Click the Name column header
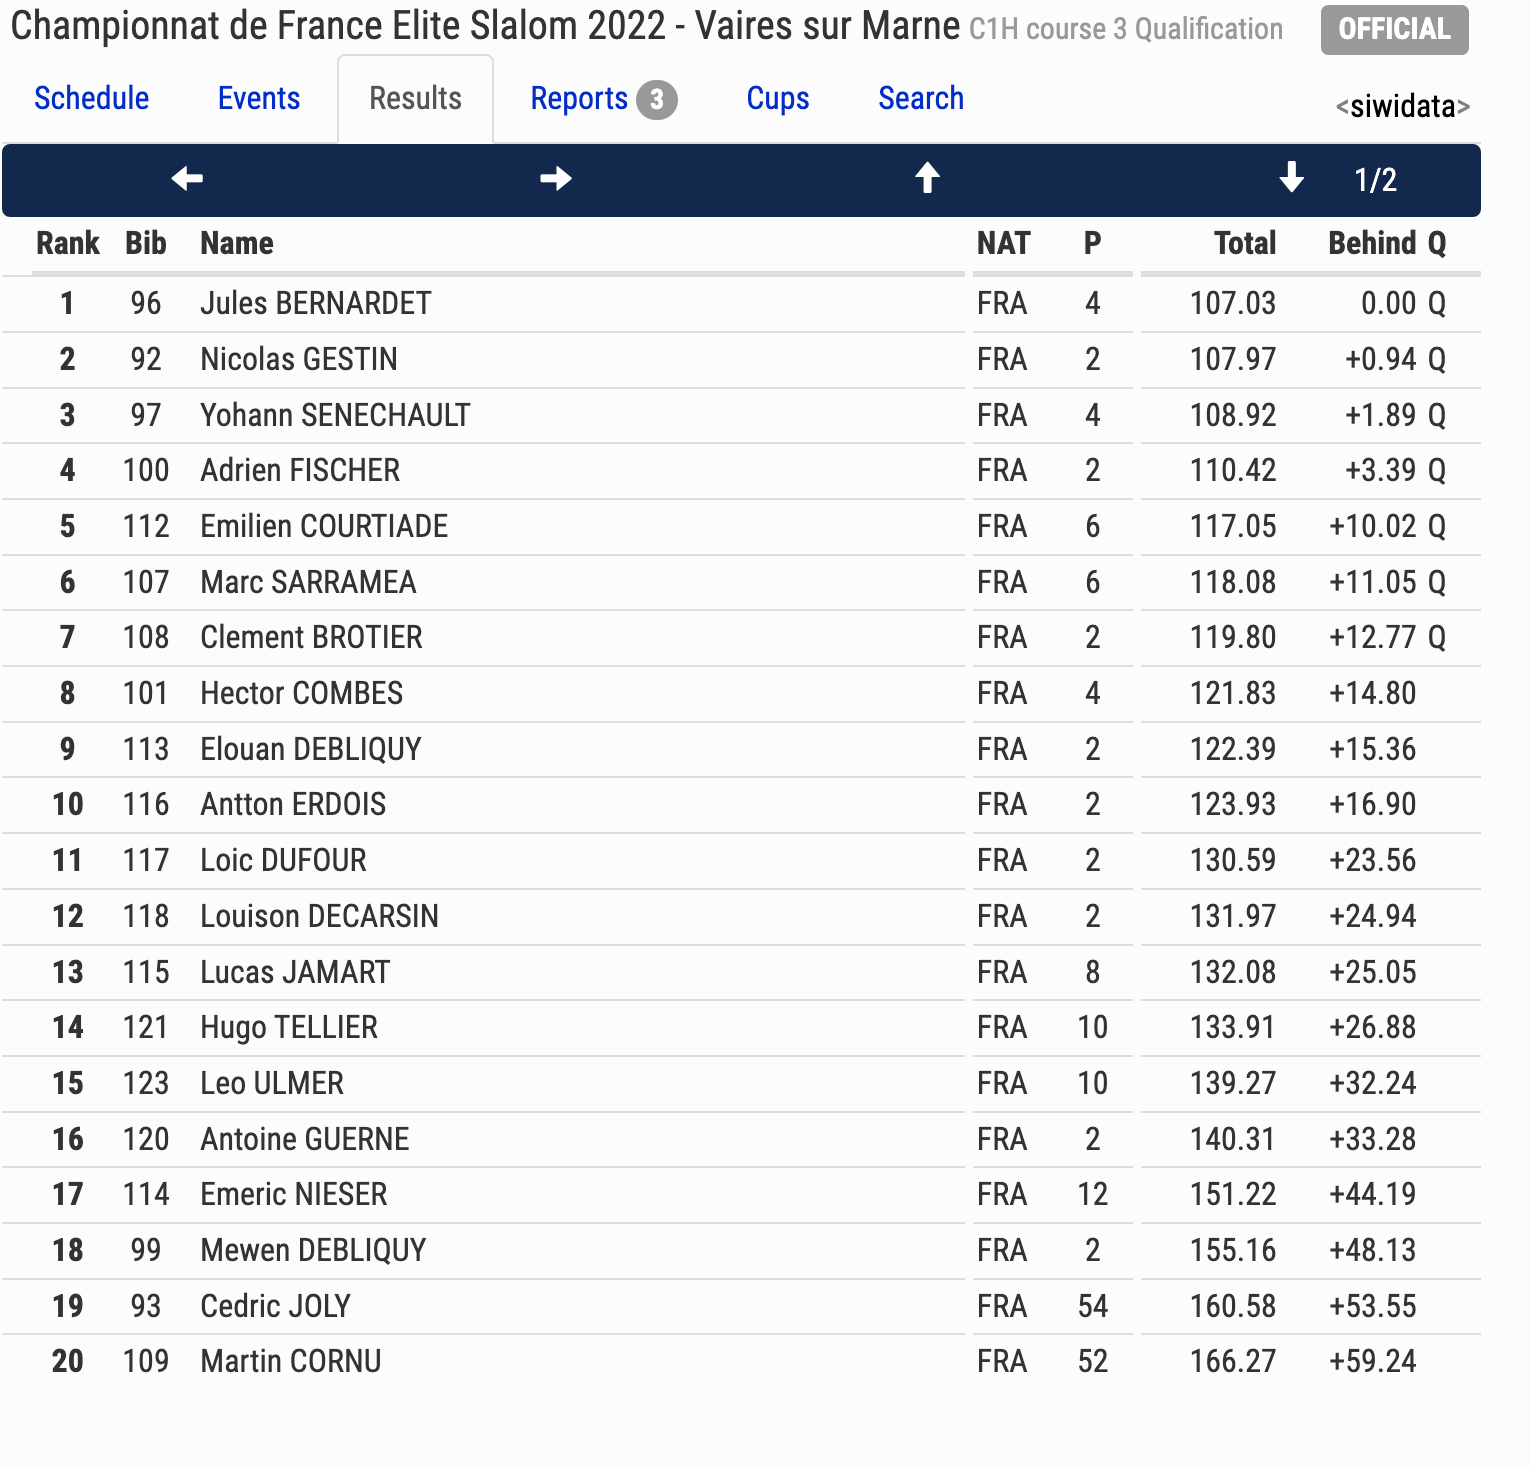This screenshot has width=1530, height=1466. (237, 243)
